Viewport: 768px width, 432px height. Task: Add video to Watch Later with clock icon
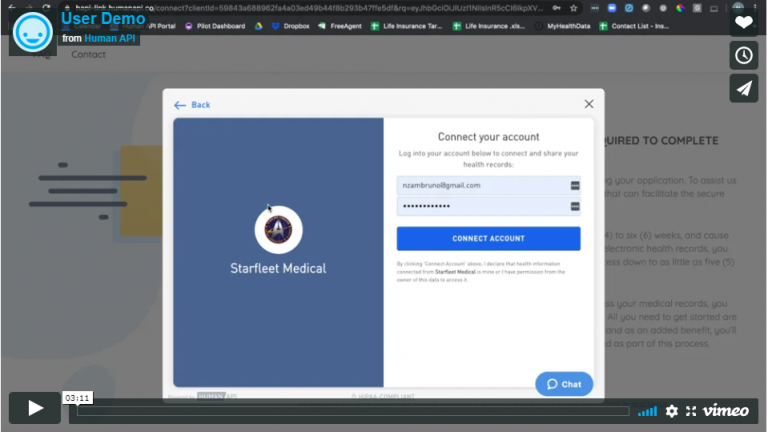(x=743, y=55)
